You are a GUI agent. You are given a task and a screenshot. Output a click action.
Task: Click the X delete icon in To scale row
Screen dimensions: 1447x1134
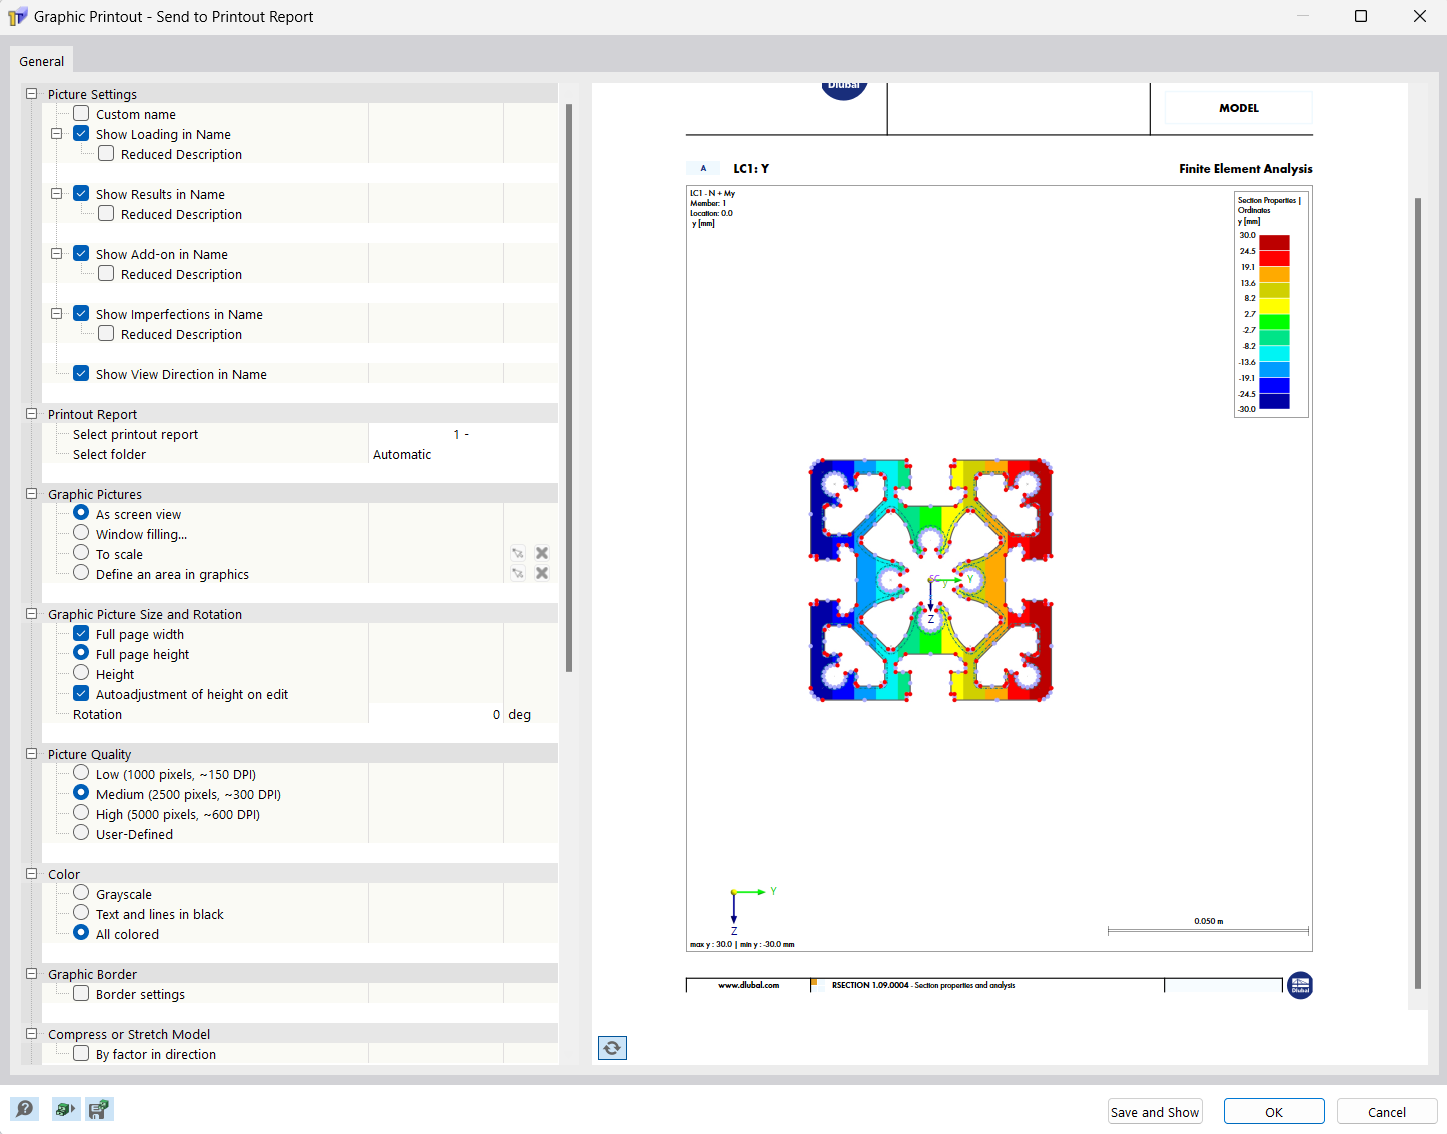(542, 553)
